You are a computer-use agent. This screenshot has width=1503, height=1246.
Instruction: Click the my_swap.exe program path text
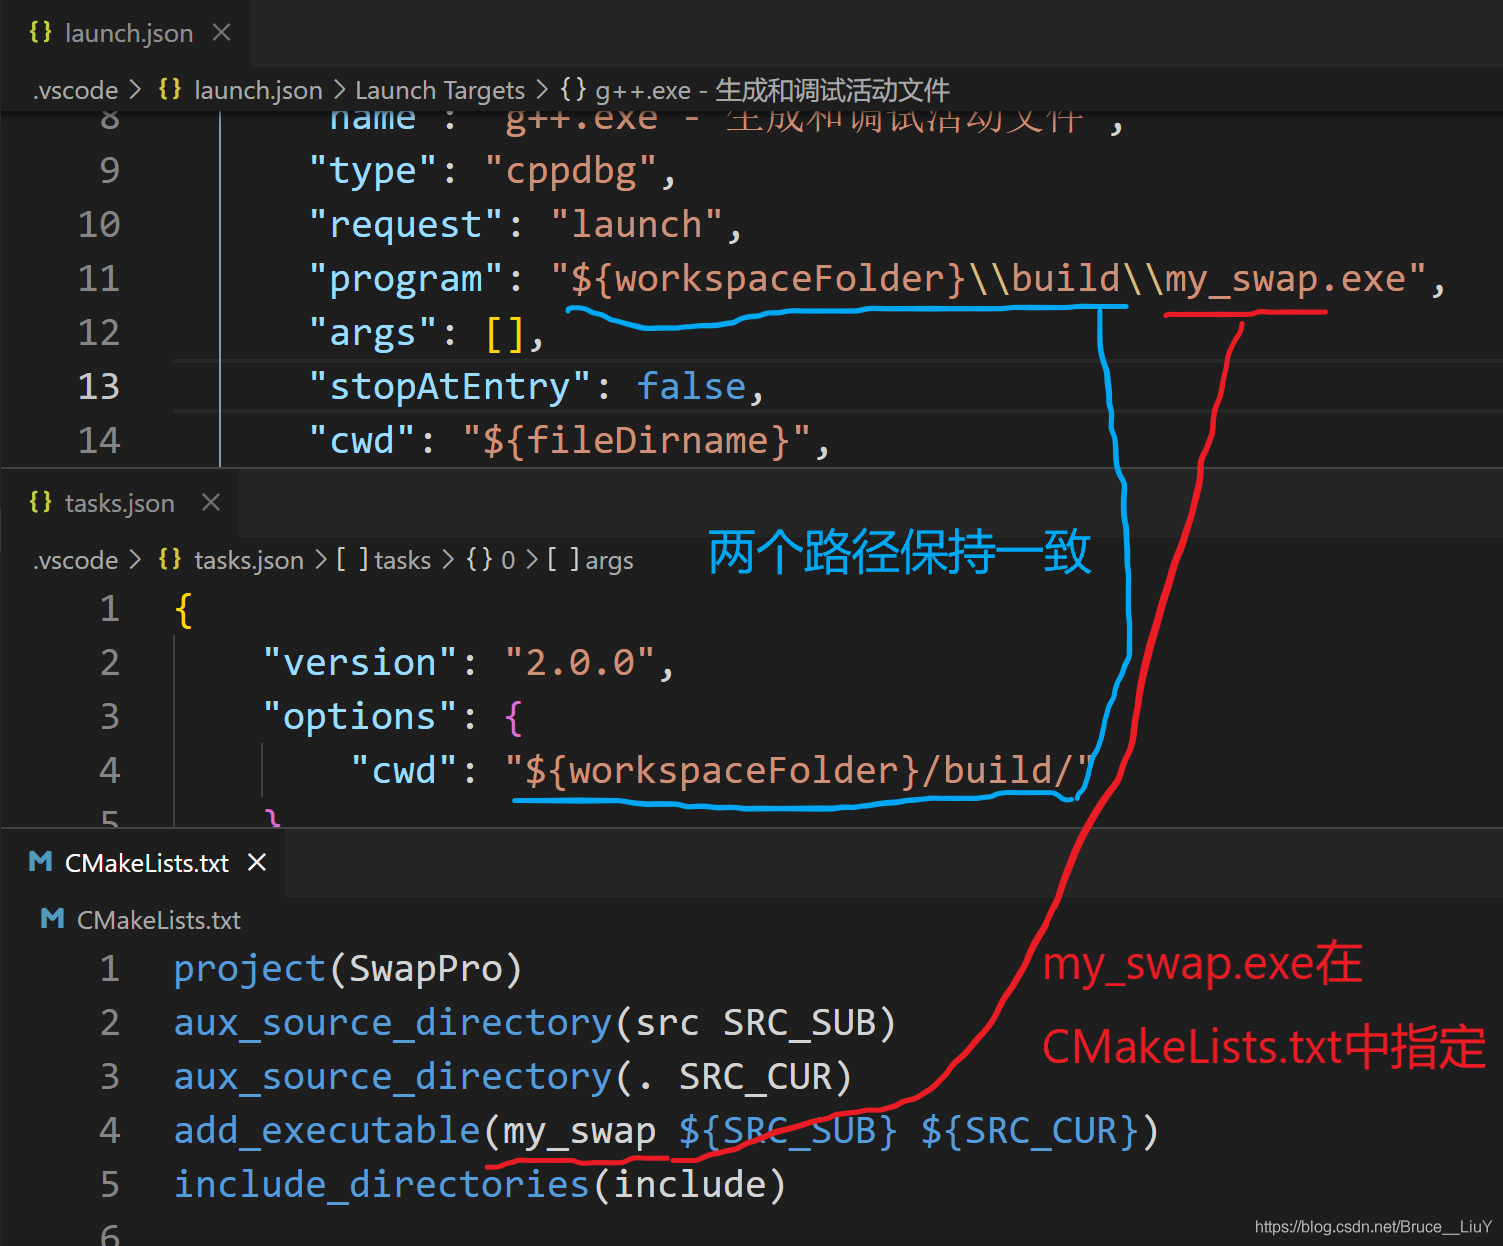(x=1286, y=279)
